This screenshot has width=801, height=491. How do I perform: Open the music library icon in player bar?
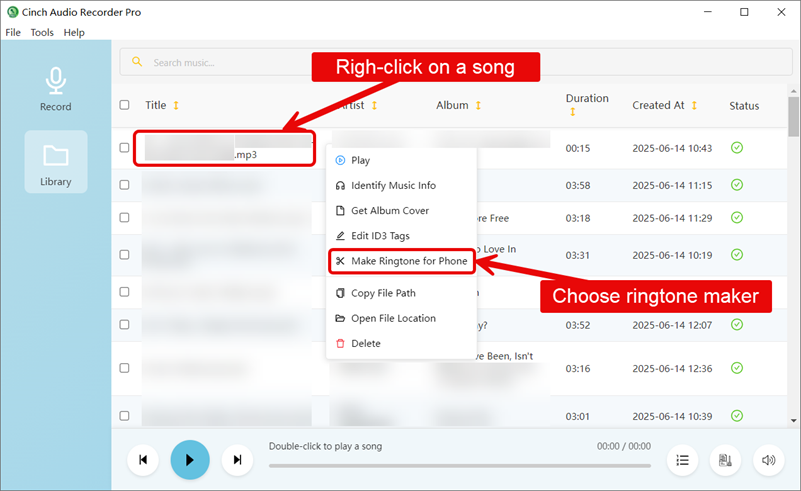click(x=725, y=460)
